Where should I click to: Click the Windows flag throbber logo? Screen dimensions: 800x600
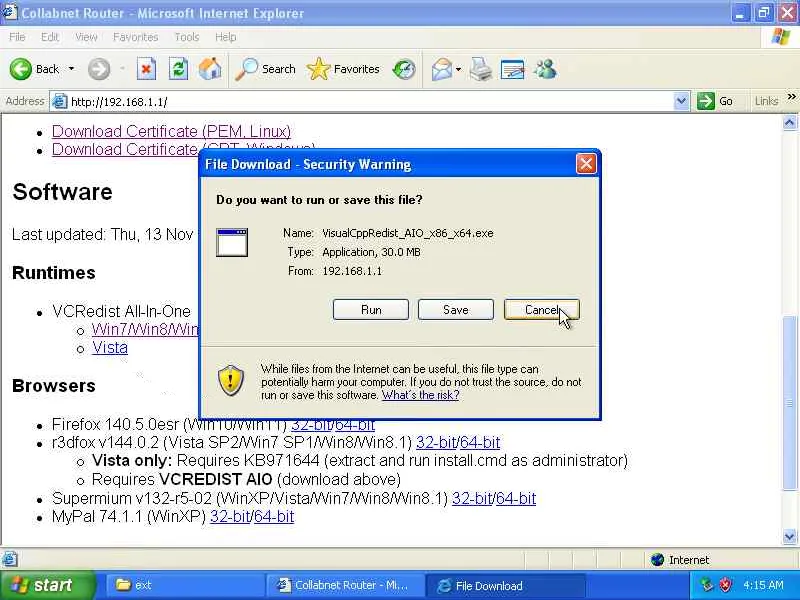781,37
